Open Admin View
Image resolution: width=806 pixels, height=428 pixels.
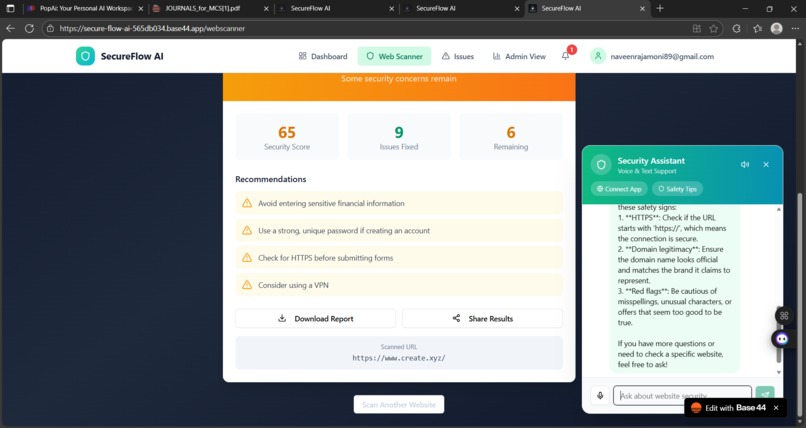tap(519, 56)
